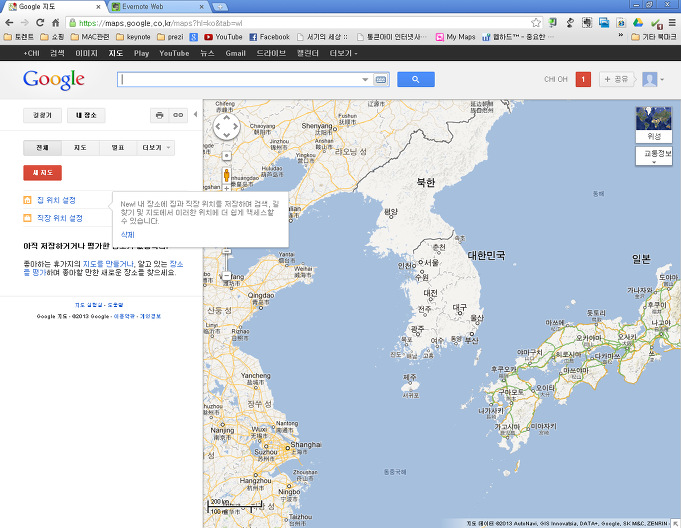Viewport: 681px width, 528px height.
Task: Expand 더보기 in the black Google bar
Action: 343,53
